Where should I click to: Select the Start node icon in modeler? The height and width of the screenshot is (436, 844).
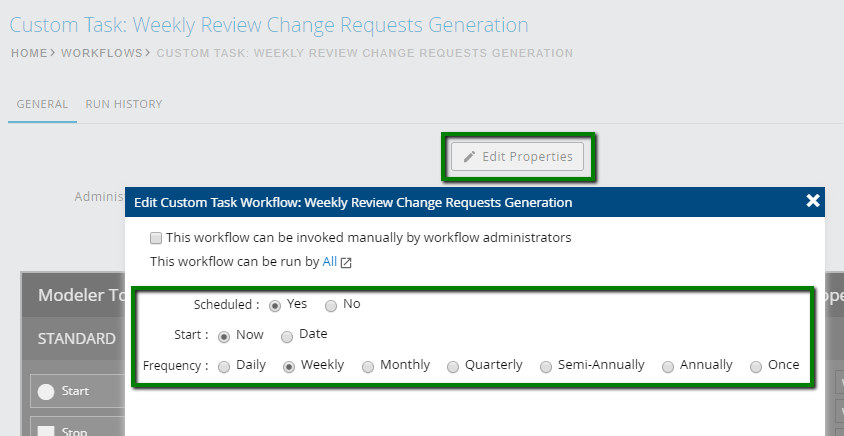pos(45,391)
